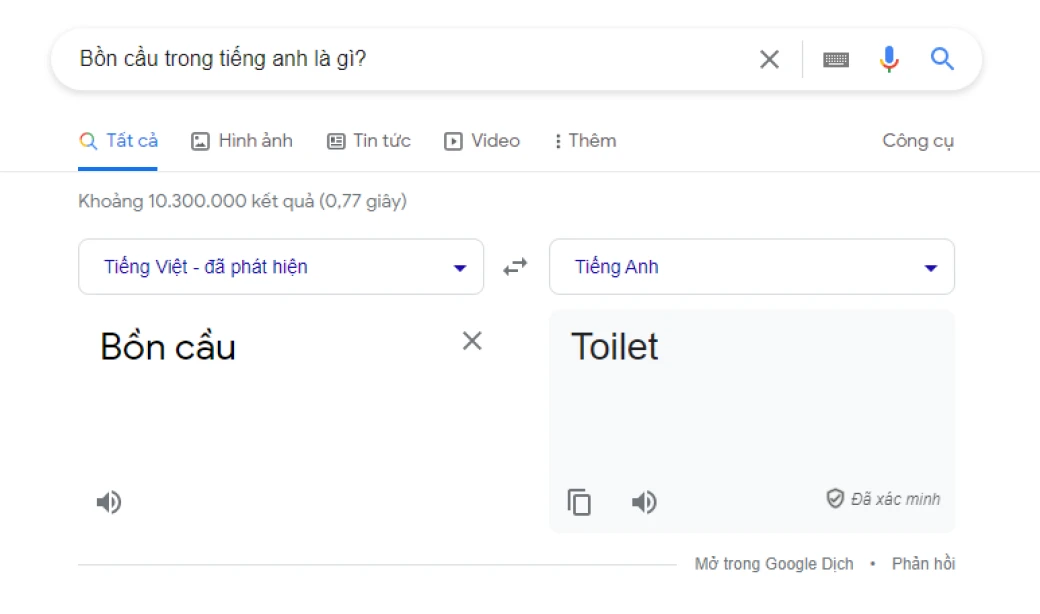Expand the 'Thêm' more options menu
The image size is (1040, 614).
tap(585, 141)
